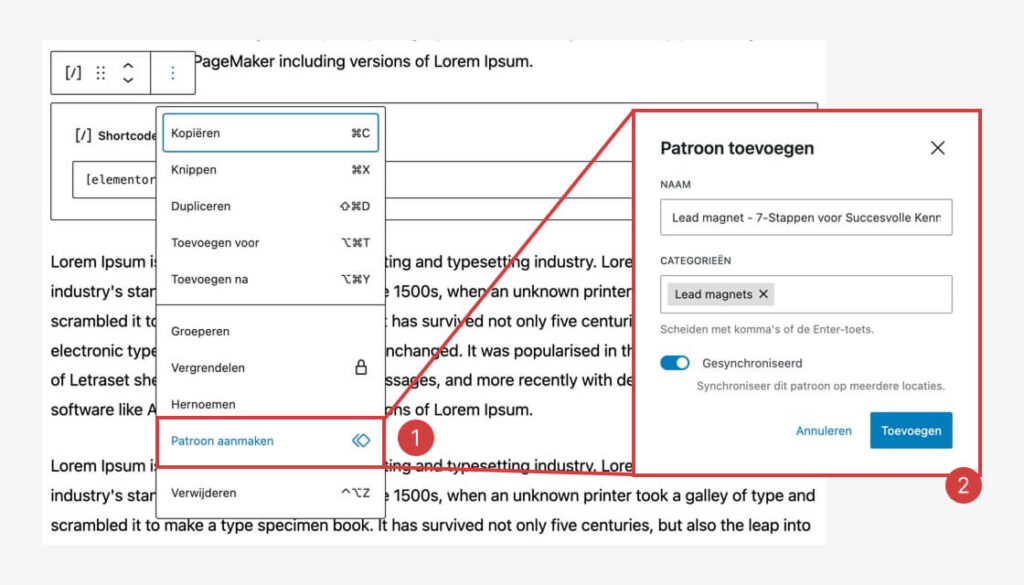The height and width of the screenshot is (585, 1024).
Task: Click the pattern diamond icon beside Patroon aanmaken
Action: (361, 441)
